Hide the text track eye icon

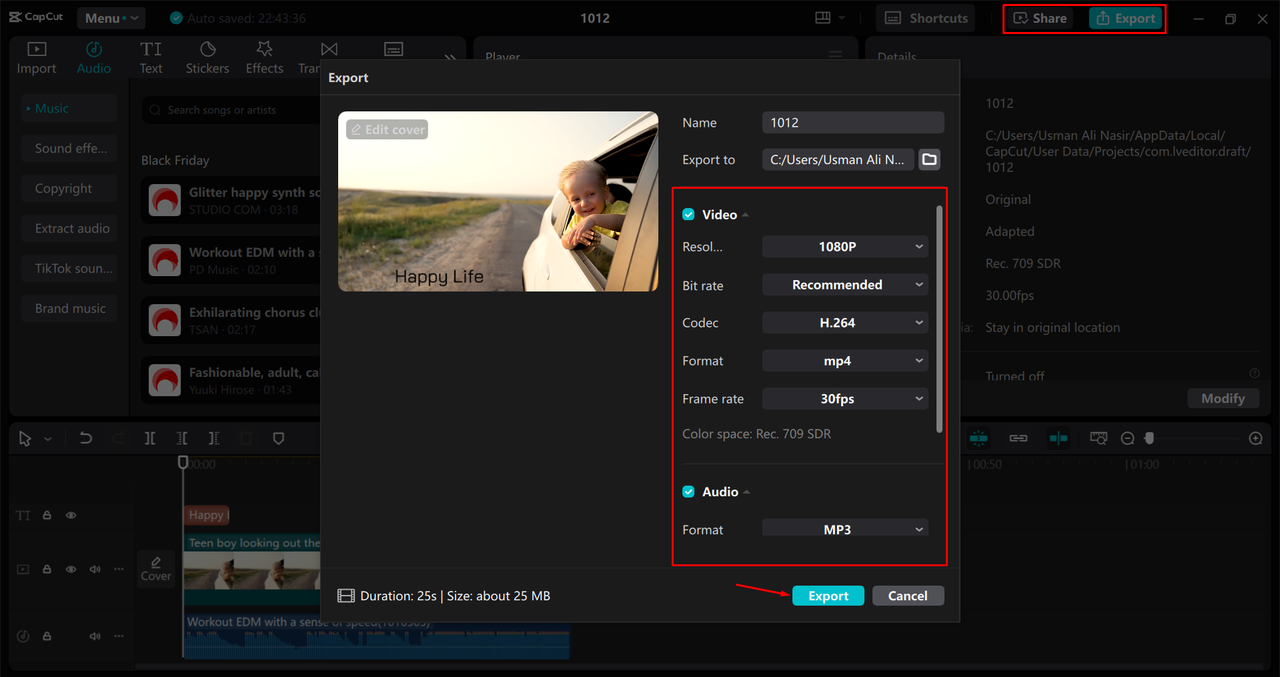click(71, 515)
